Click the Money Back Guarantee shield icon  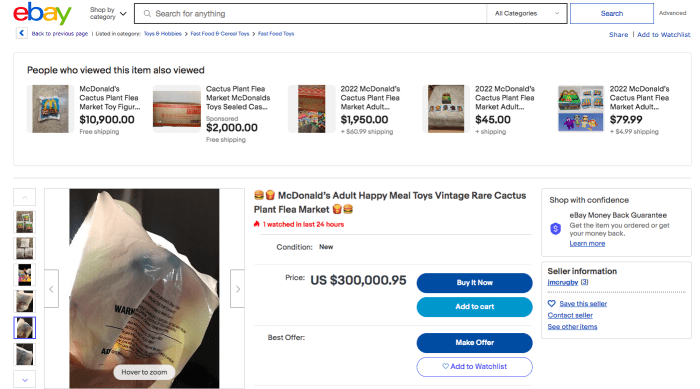(555, 229)
